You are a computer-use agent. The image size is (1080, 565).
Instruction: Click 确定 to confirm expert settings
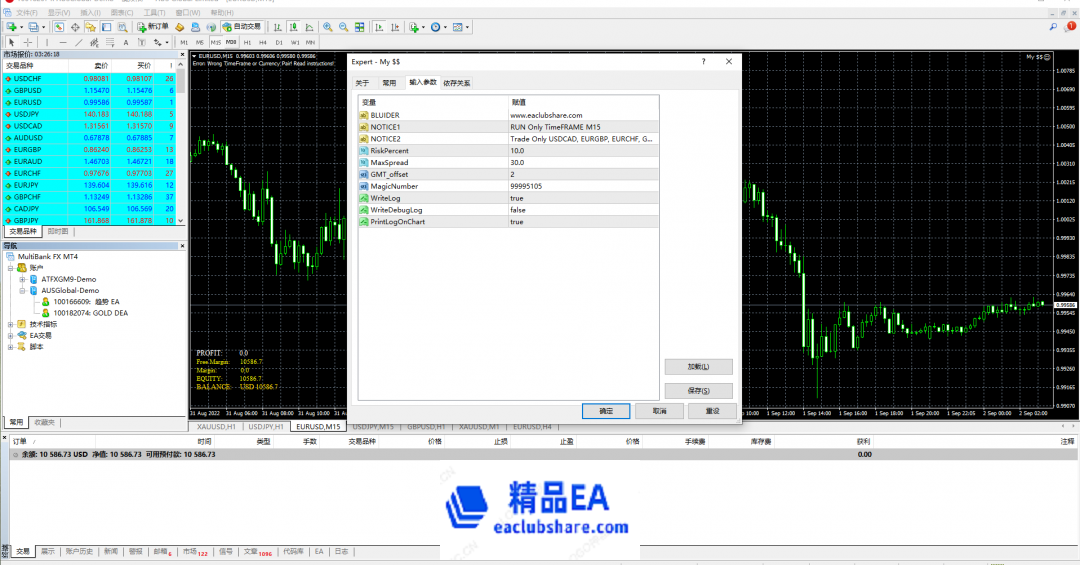point(606,411)
